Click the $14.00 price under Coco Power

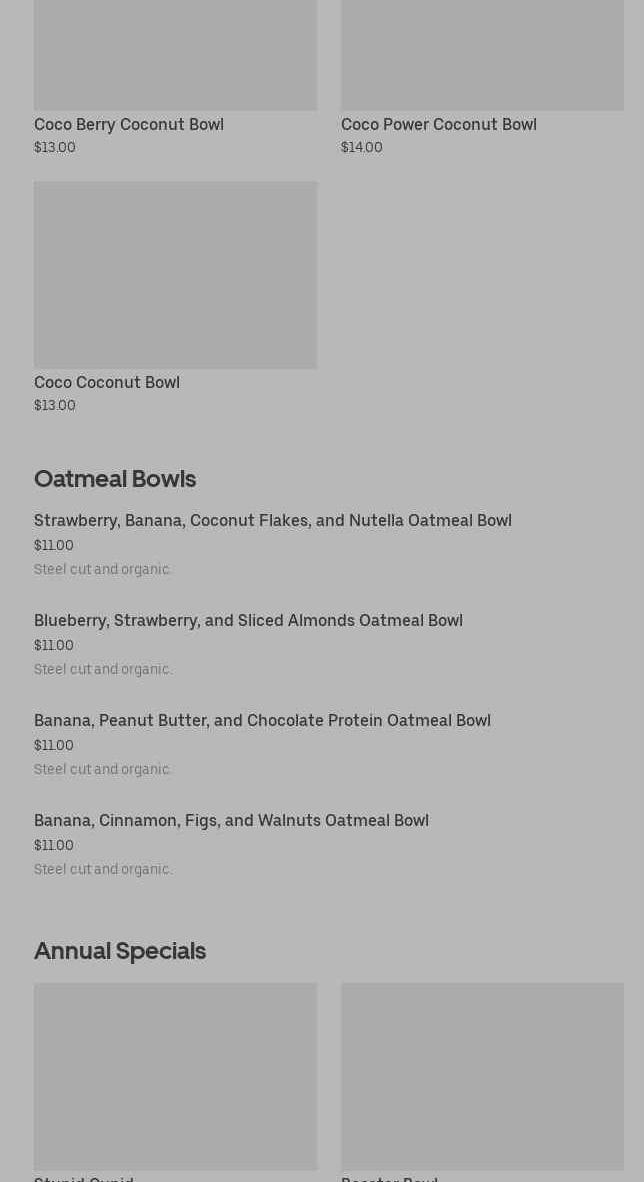pos(361,147)
